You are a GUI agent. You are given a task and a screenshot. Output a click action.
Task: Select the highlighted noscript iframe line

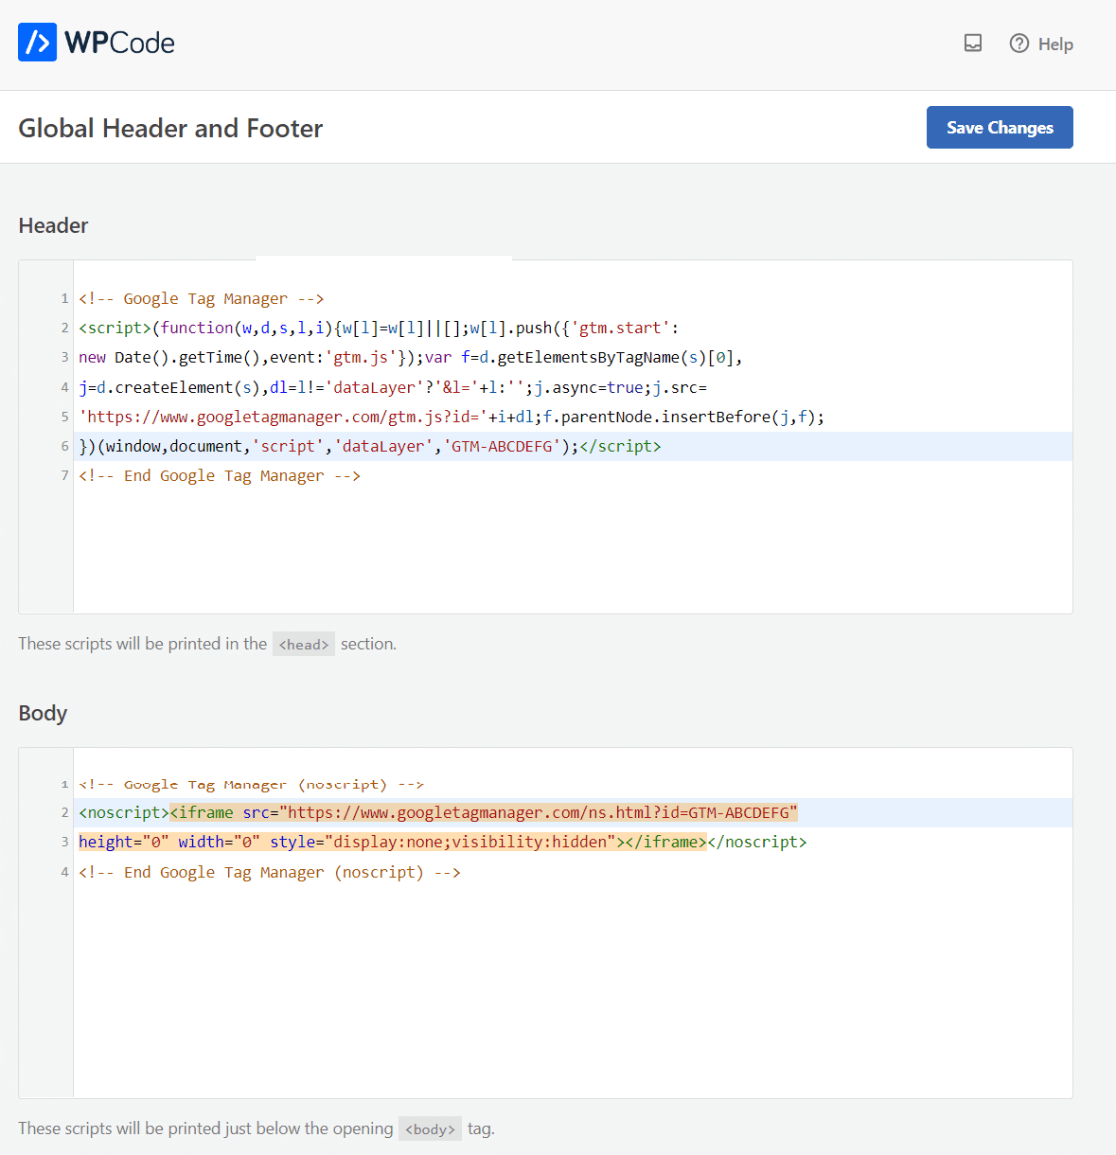tap(437, 812)
